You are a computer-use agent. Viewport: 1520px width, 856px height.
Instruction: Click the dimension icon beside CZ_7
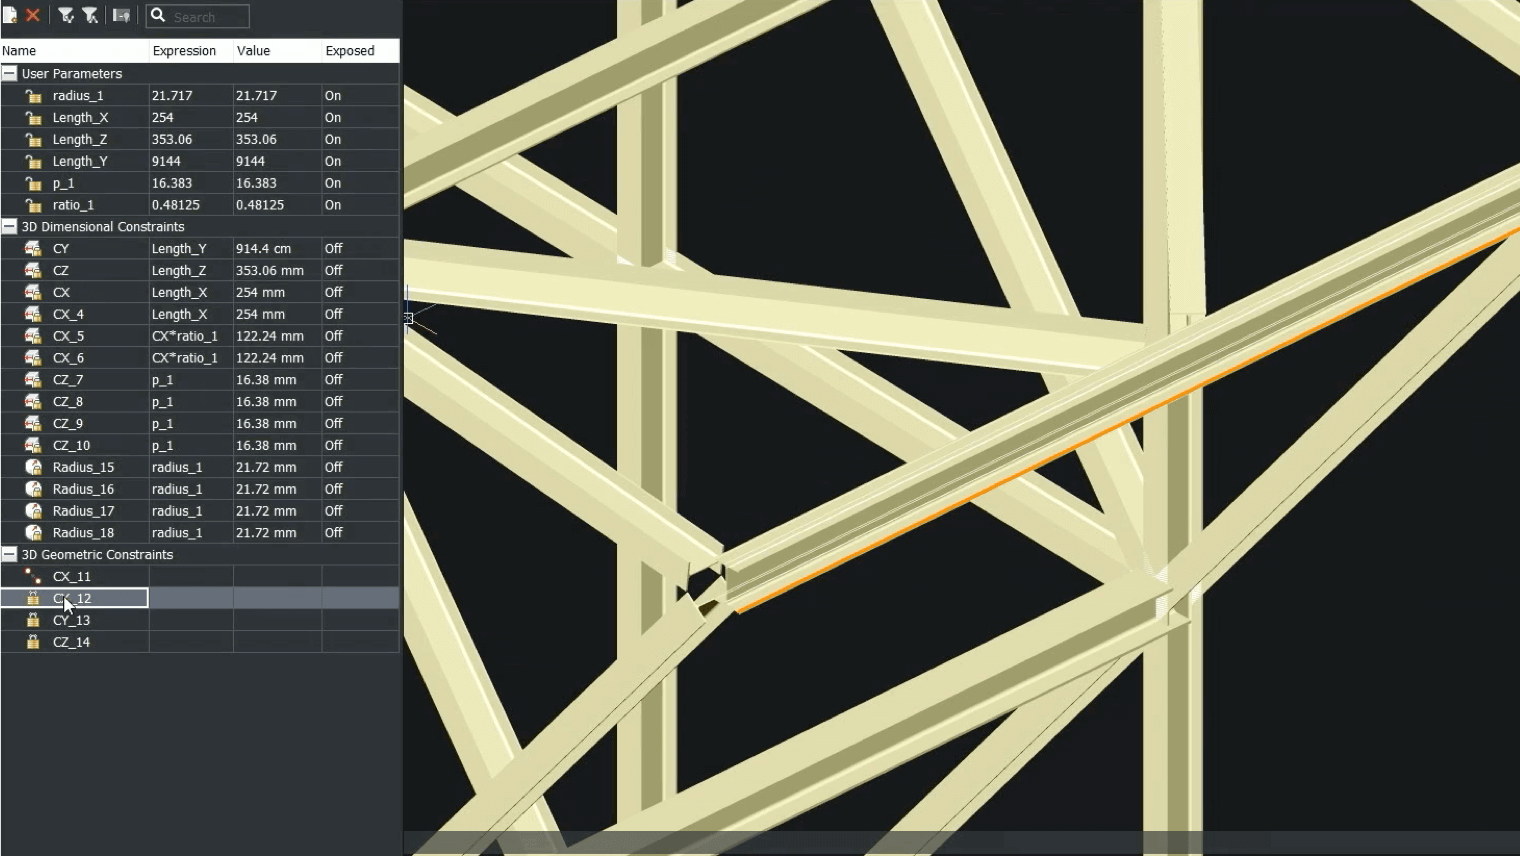click(x=33, y=380)
